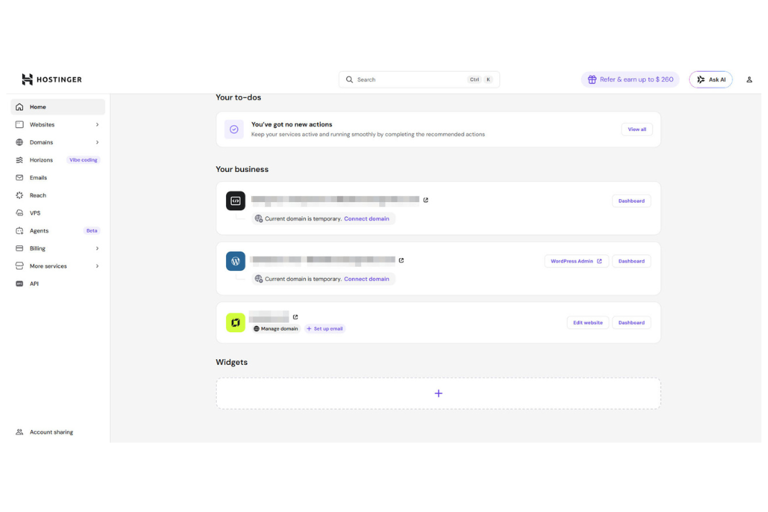This screenshot has height=512, width=768.
Task: Click the Account sharing people icon
Action: tap(20, 432)
